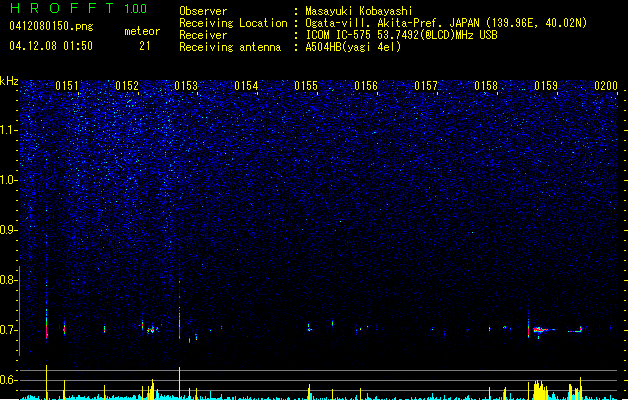Click the Receiving antenna label
This screenshot has height=400, width=629.
click(230, 47)
